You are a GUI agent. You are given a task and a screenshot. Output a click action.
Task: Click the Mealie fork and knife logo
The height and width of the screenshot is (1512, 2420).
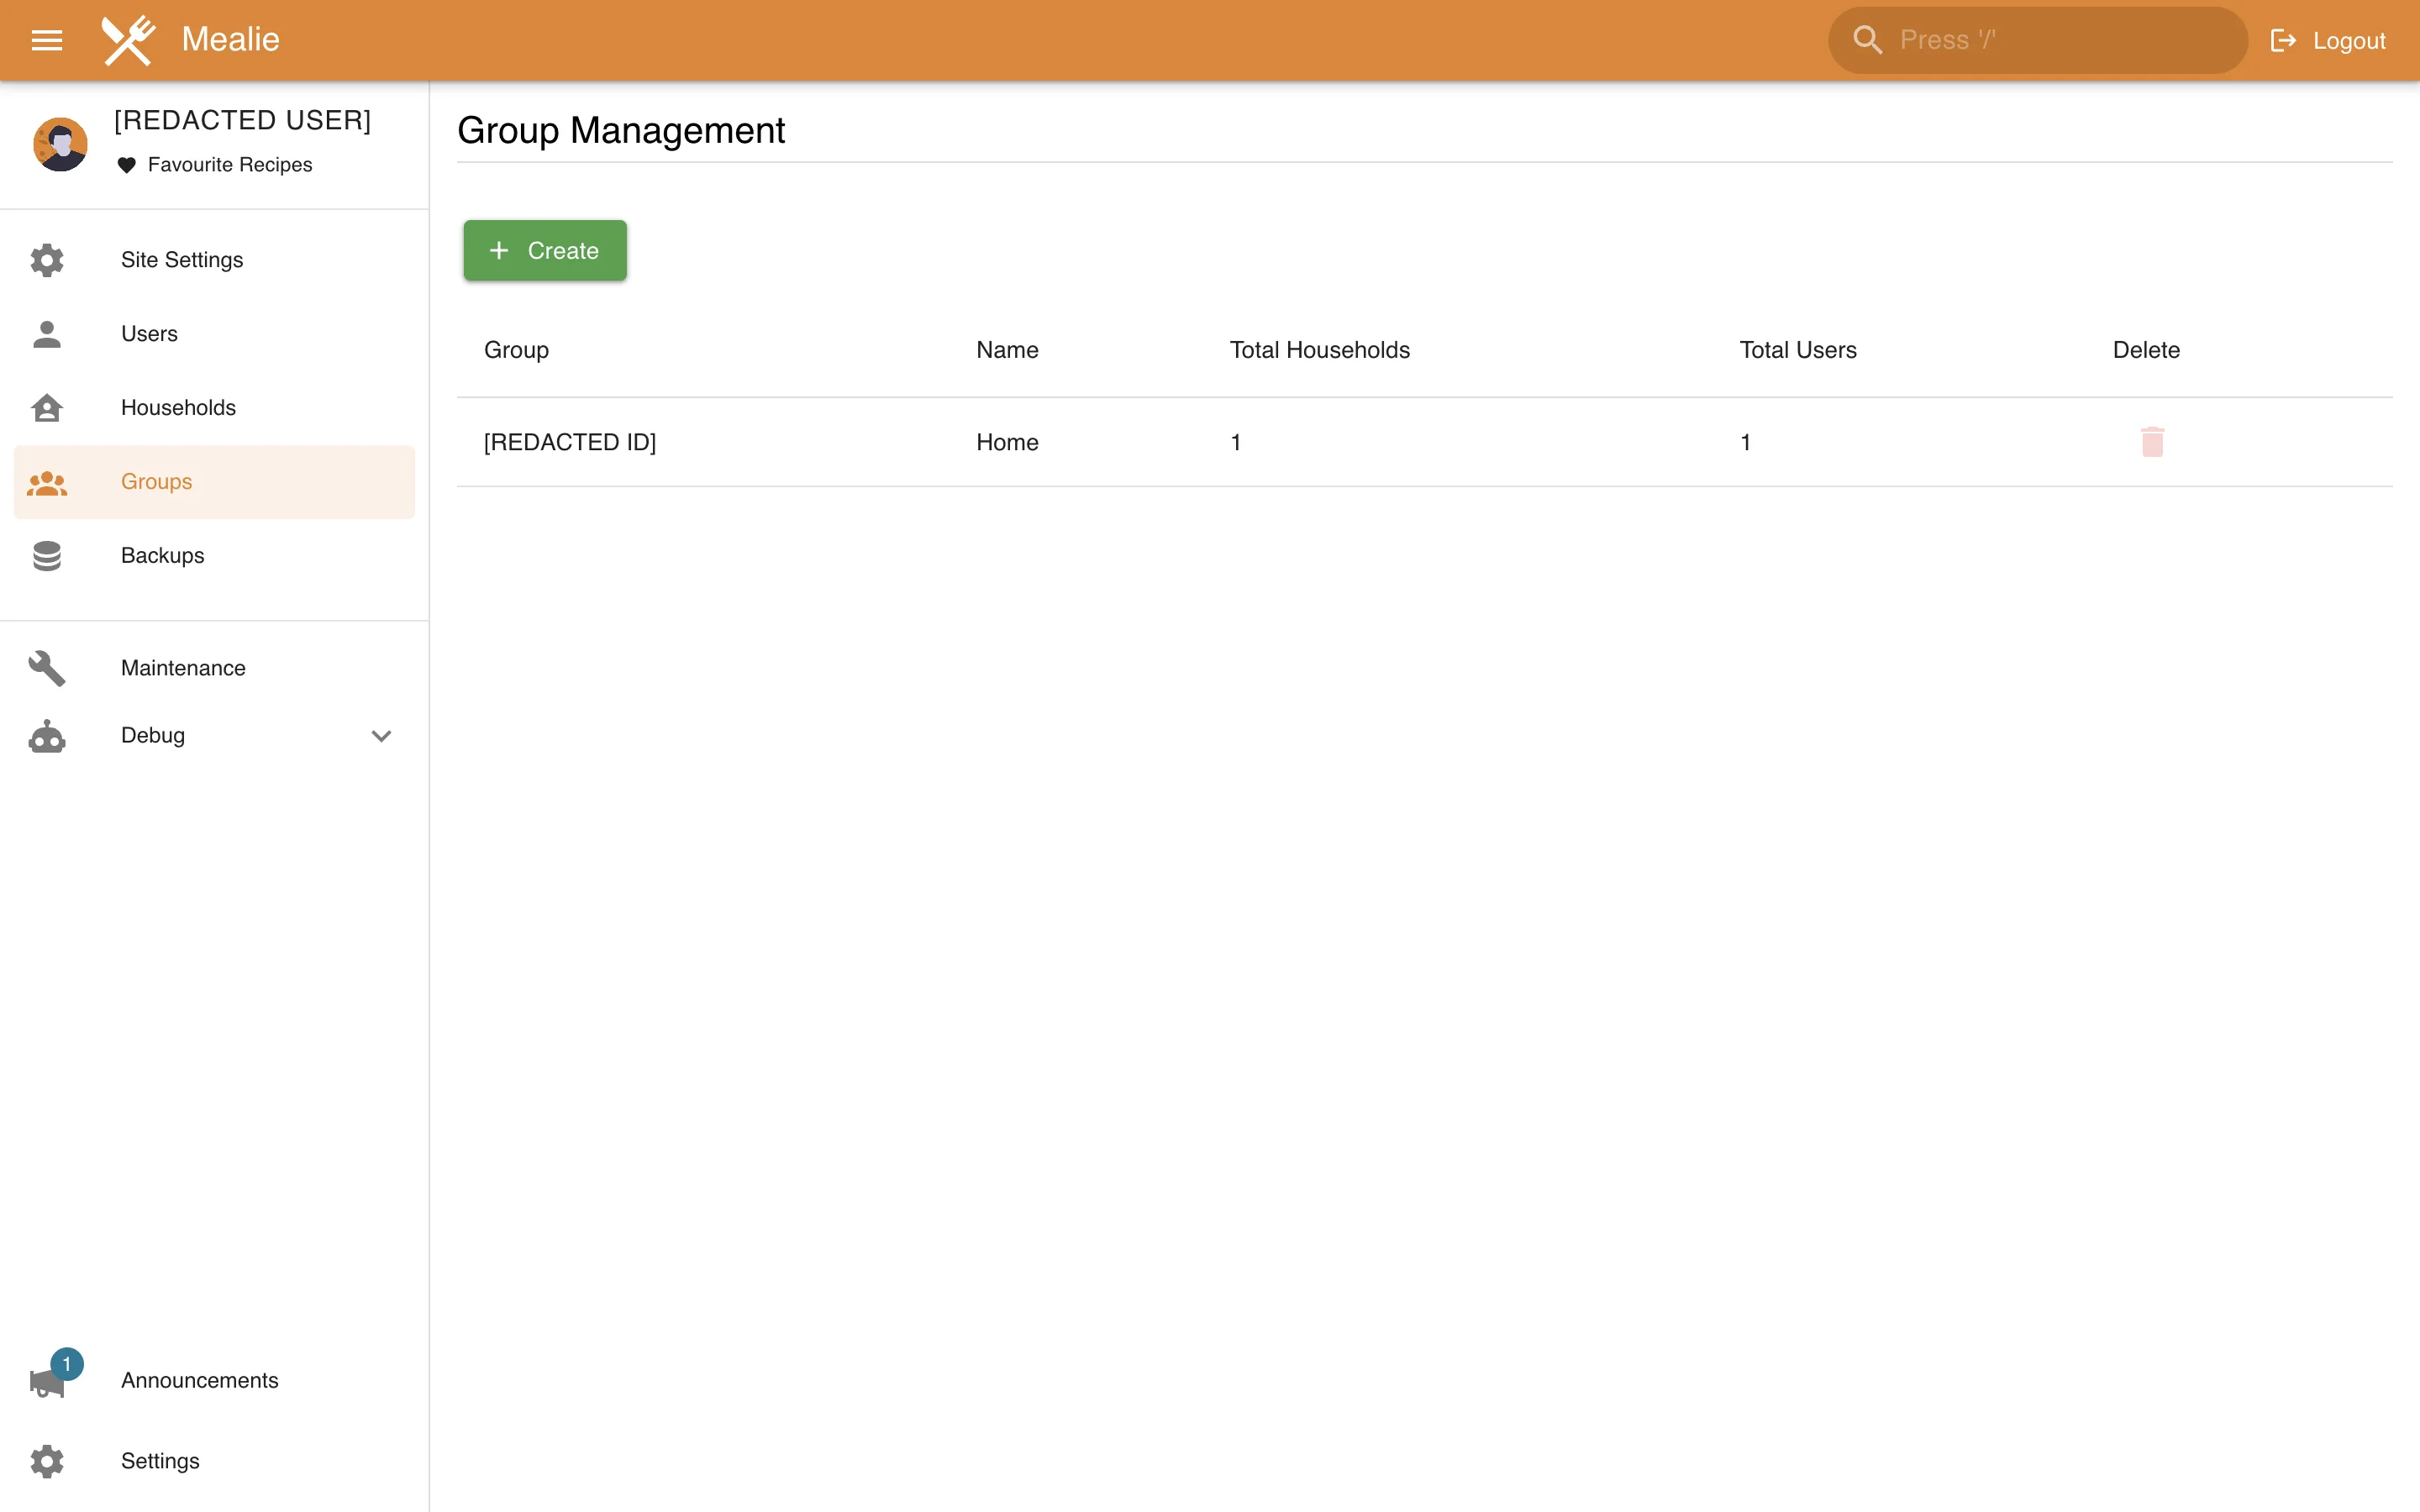coord(128,40)
